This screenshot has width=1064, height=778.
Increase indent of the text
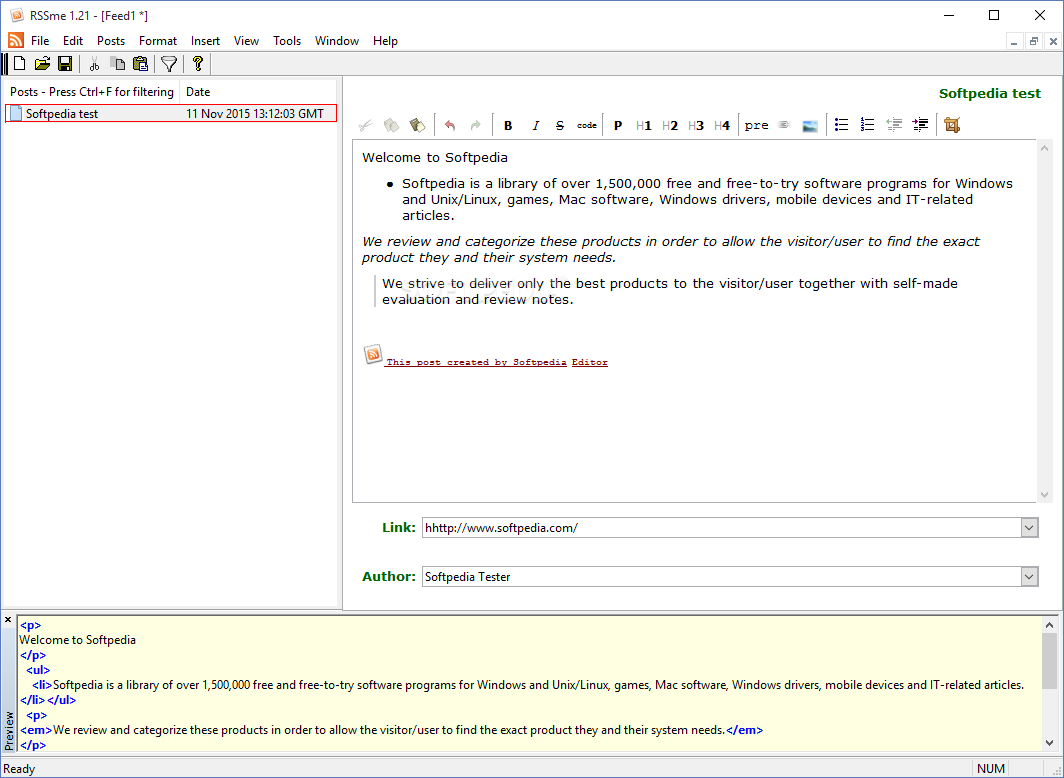920,125
